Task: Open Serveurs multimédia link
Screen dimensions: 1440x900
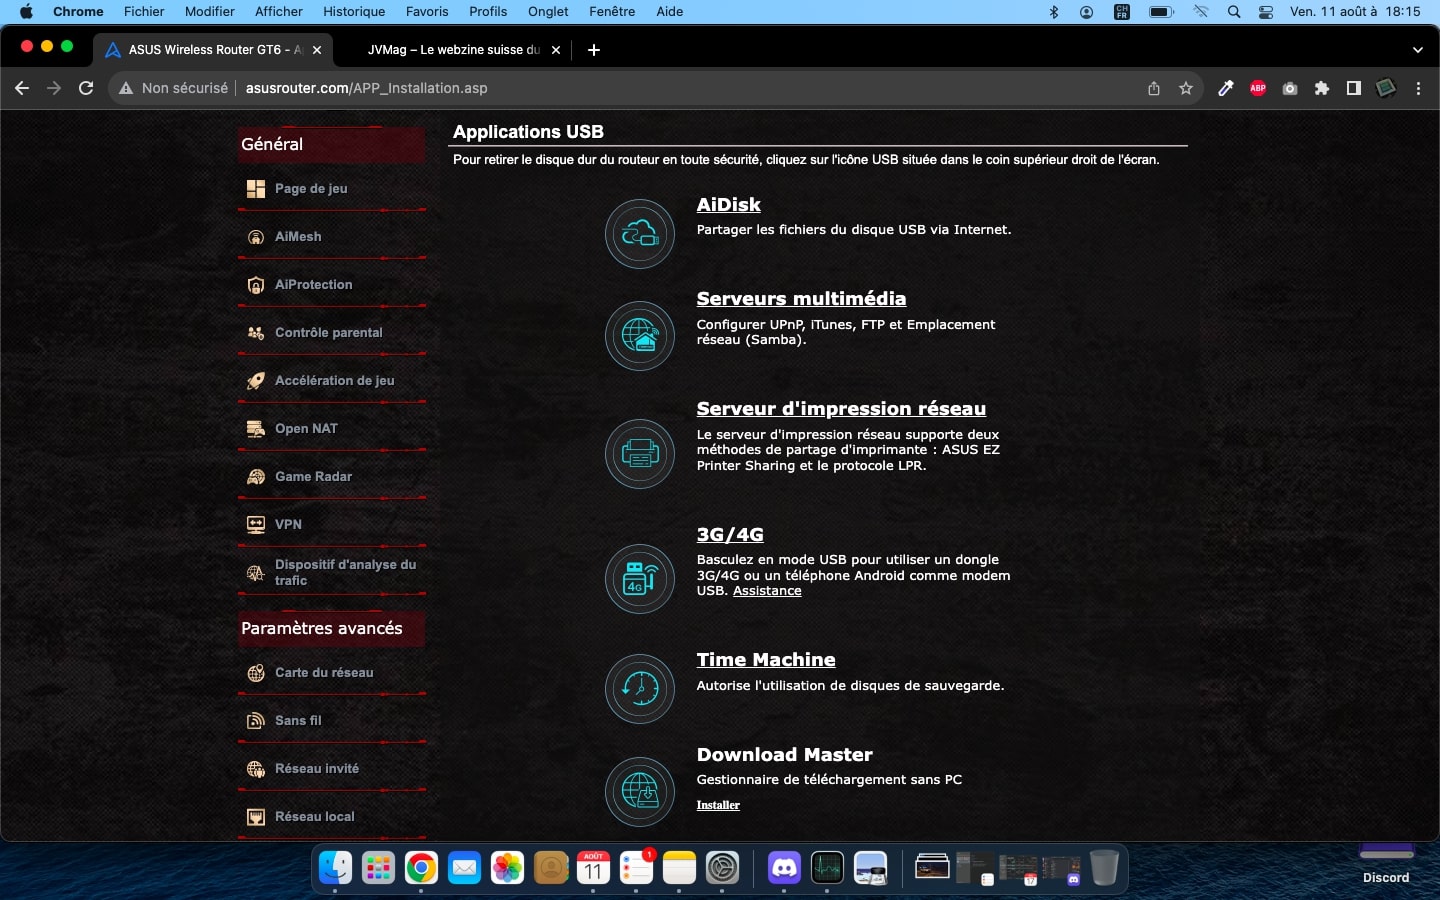Action: click(801, 298)
